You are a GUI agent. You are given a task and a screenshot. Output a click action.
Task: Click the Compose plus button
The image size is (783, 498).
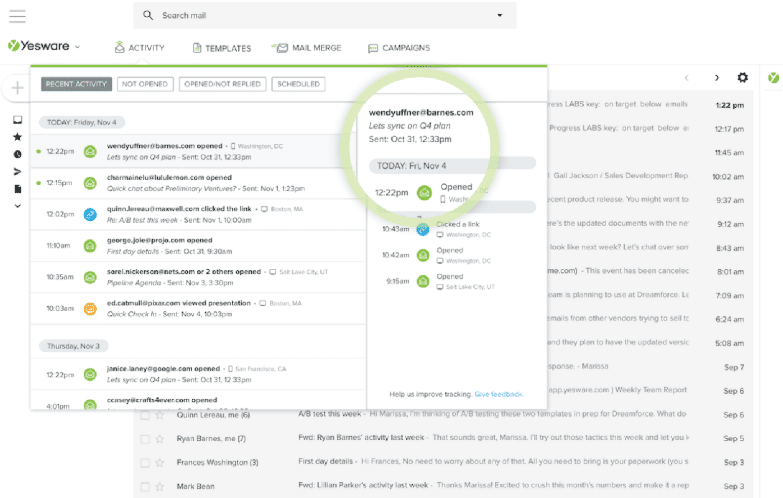(x=17, y=88)
